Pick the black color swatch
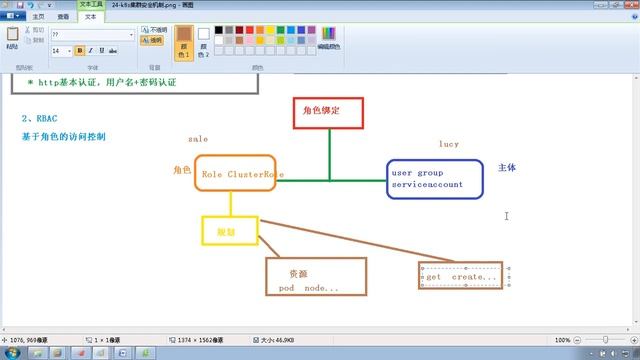The height and width of the screenshot is (360, 640). [x=219, y=30]
